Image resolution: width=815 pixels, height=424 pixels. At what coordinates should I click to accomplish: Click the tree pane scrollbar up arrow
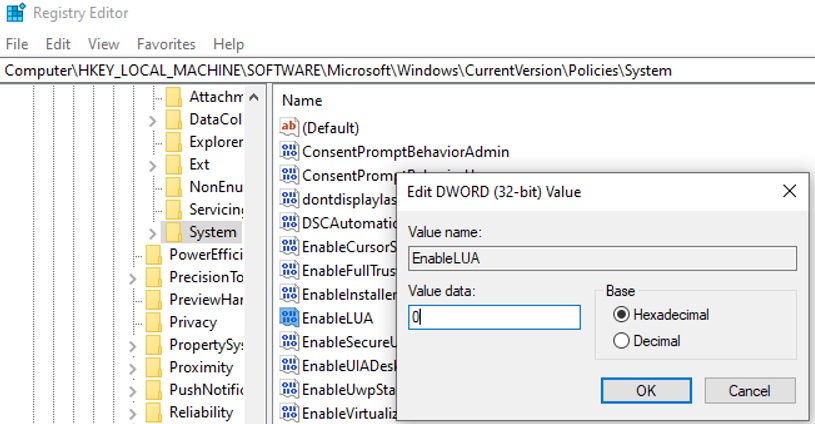pyautogui.click(x=254, y=98)
